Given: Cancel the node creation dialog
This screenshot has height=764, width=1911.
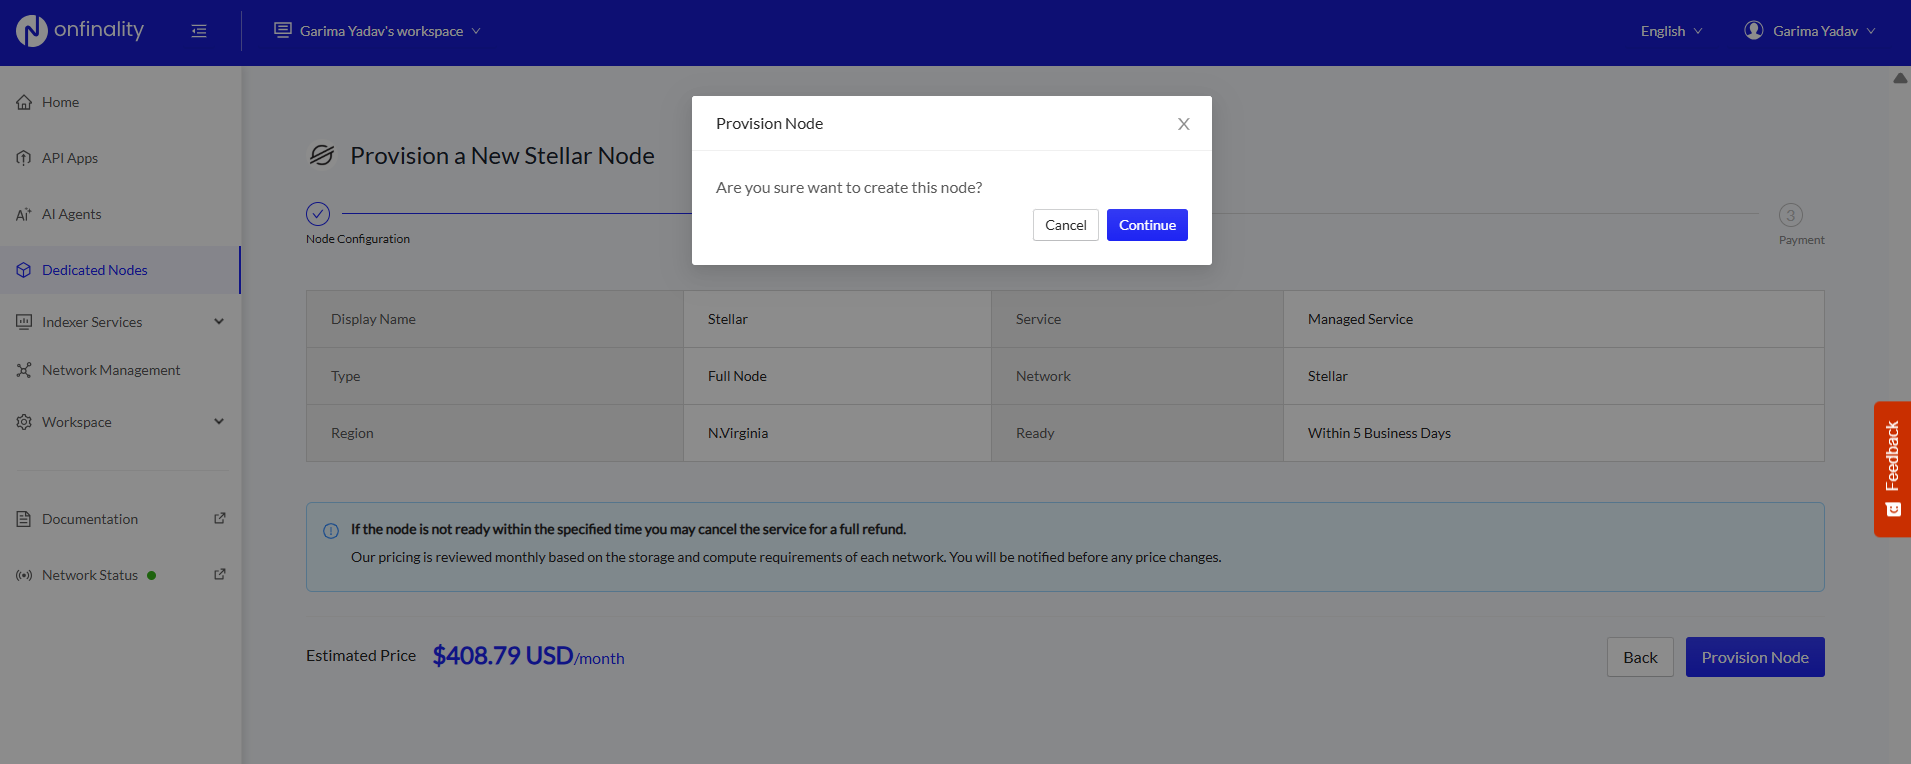Looking at the screenshot, I should [x=1066, y=225].
